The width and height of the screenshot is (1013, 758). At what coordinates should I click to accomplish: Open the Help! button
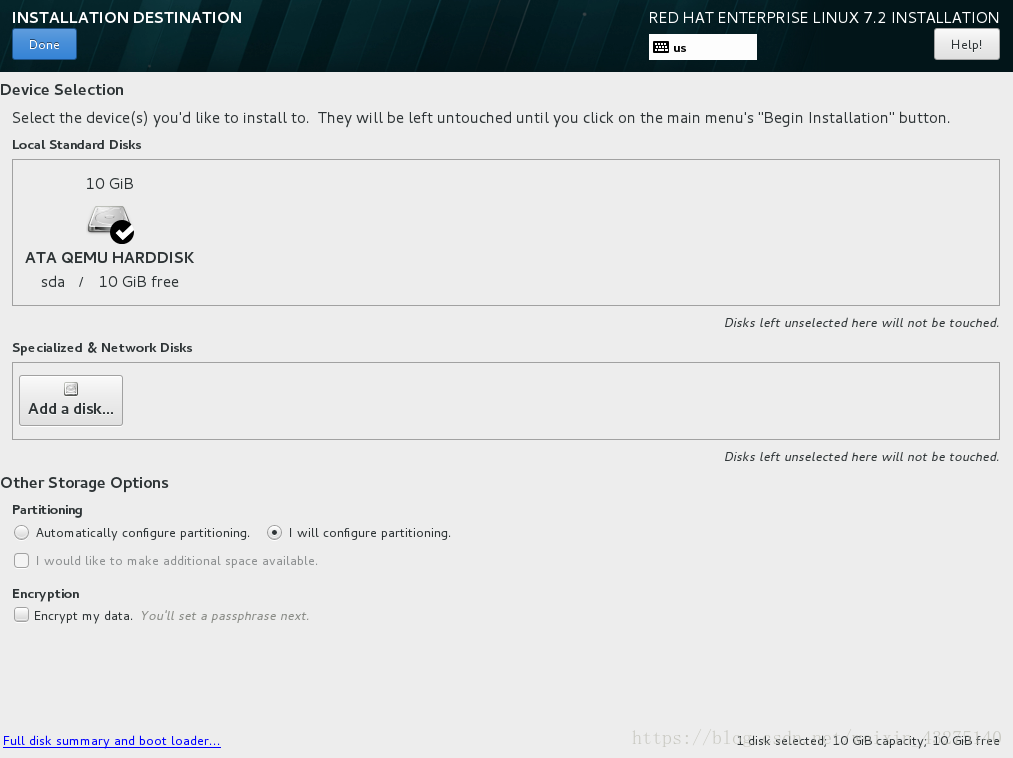click(x=966, y=45)
